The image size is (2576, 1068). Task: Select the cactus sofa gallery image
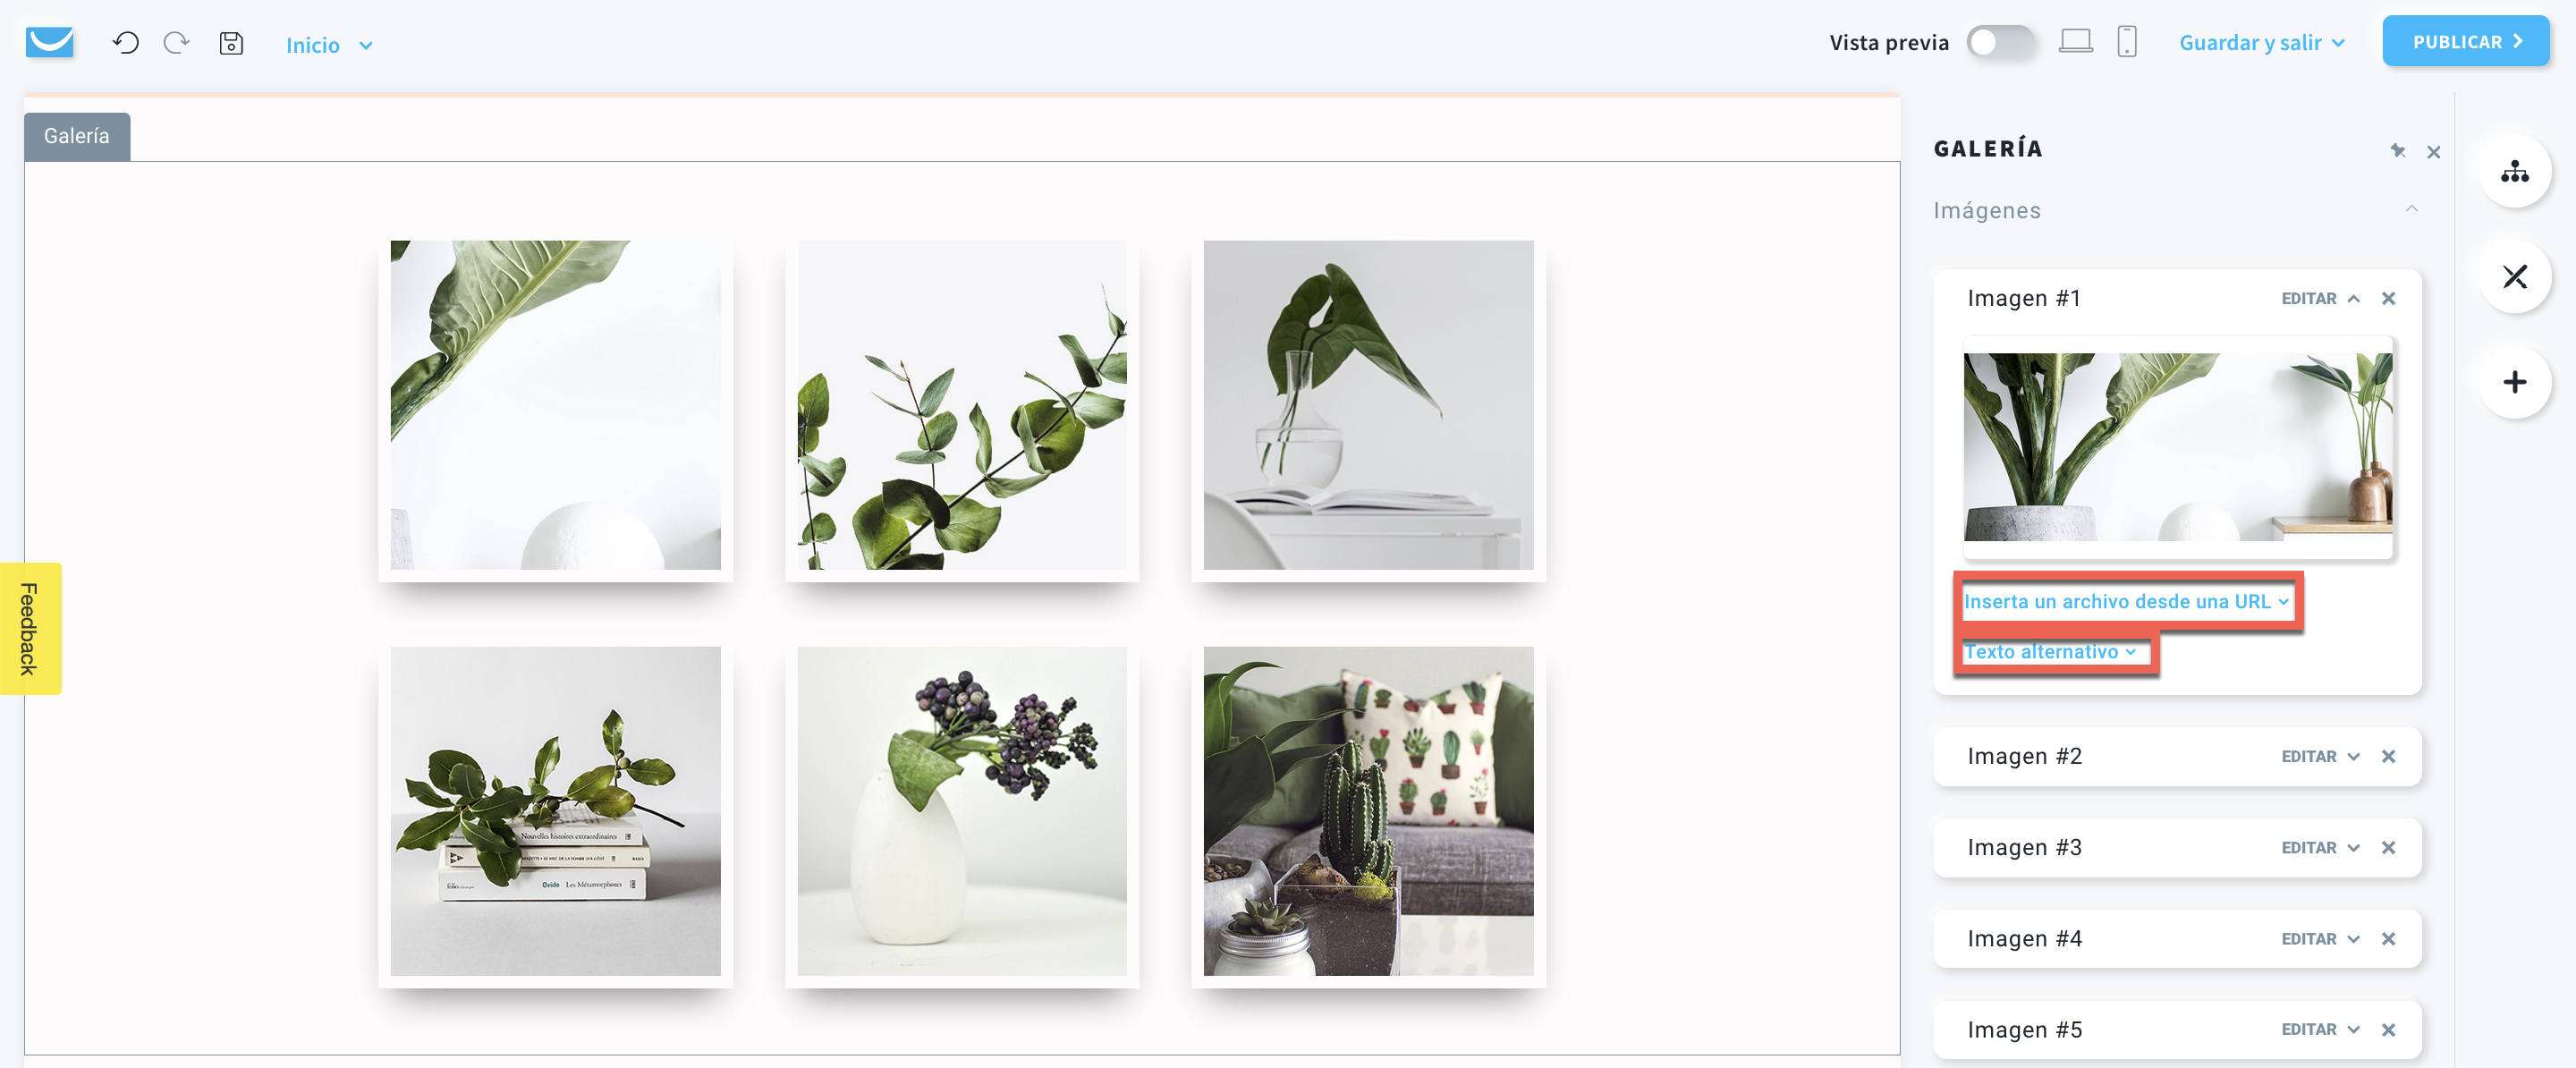(x=1368, y=811)
